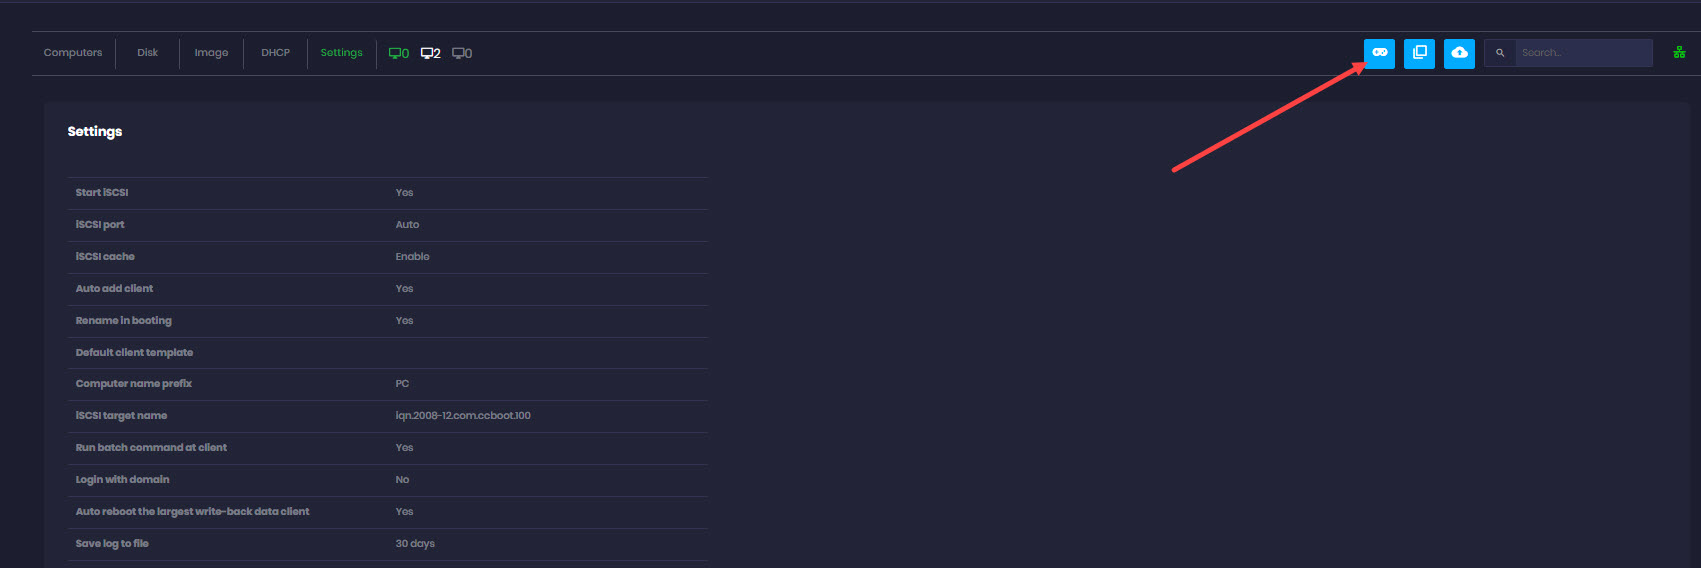Click the Login with domain row

pyautogui.click(x=387, y=480)
